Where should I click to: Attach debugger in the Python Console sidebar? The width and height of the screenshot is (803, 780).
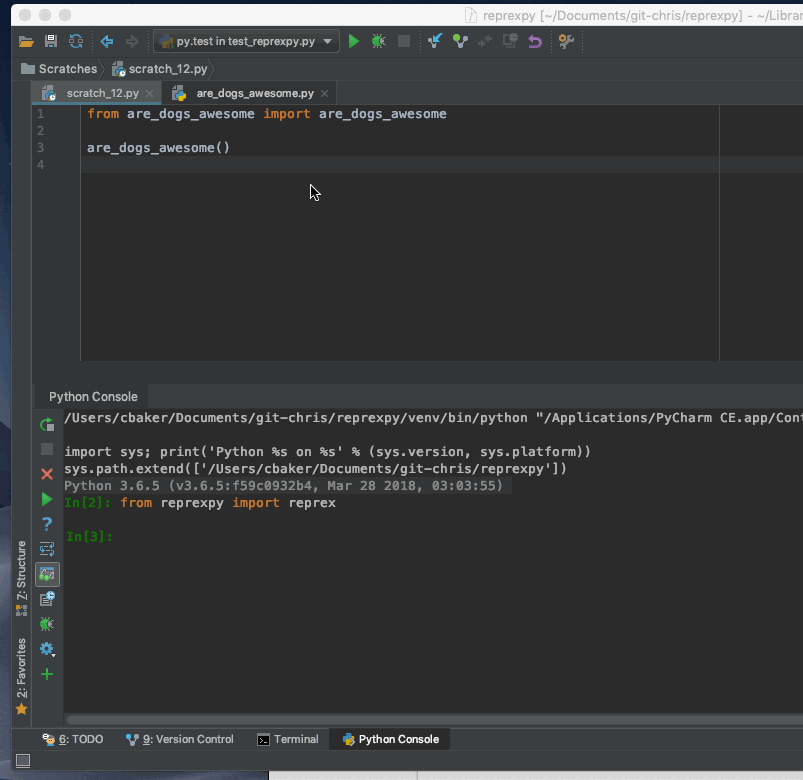tap(47, 624)
